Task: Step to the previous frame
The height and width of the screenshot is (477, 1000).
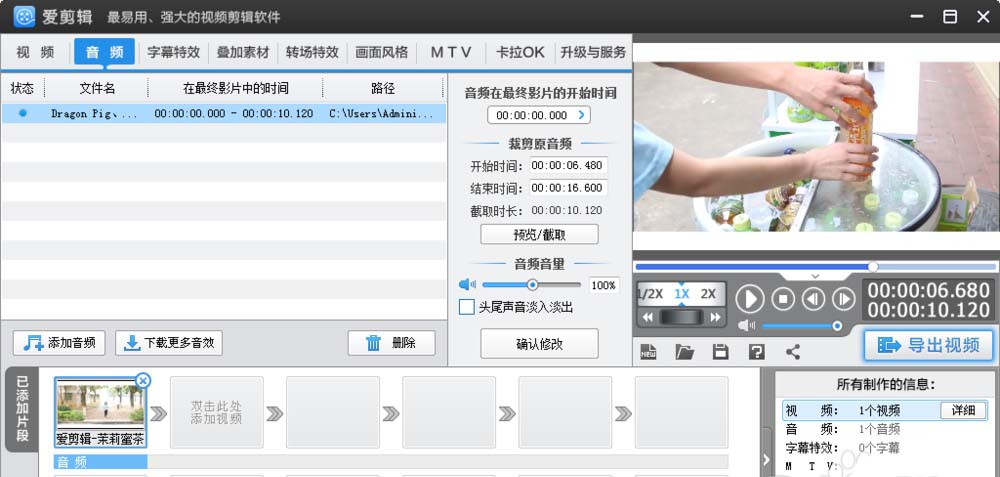Action: [813, 298]
